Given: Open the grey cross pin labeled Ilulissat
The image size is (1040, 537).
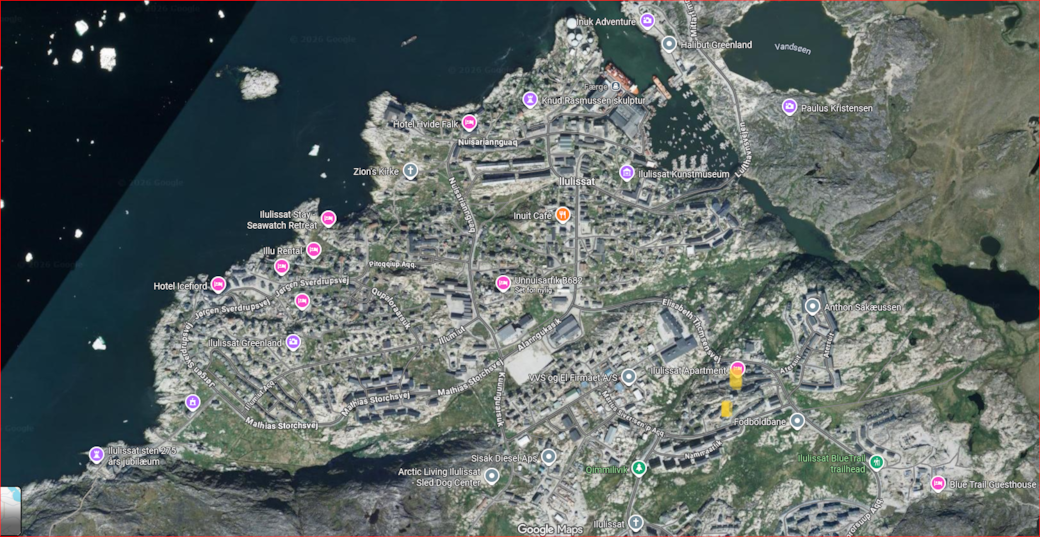Looking at the screenshot, I should pos(636,523).
